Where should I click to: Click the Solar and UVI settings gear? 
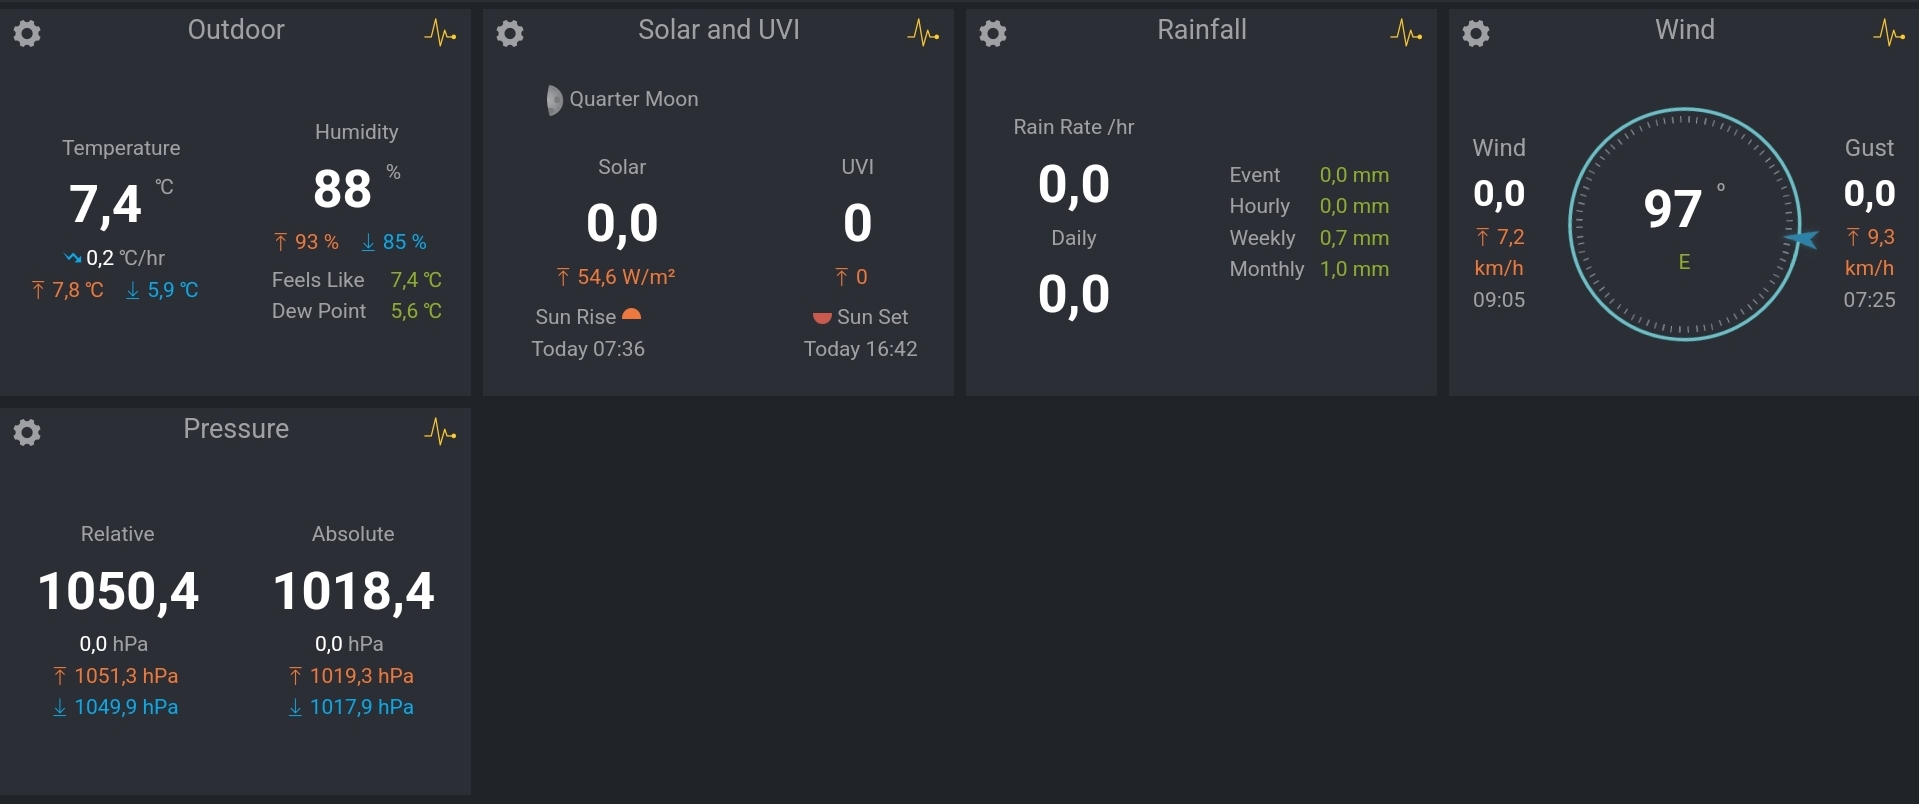[510, 34]
